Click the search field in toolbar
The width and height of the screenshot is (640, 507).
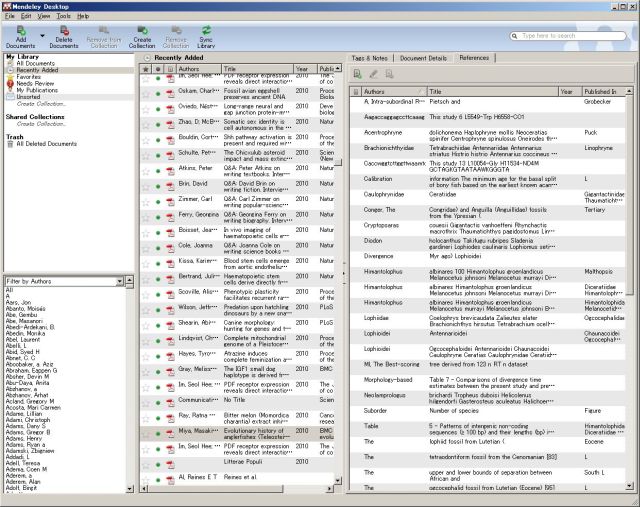(568, 36)
